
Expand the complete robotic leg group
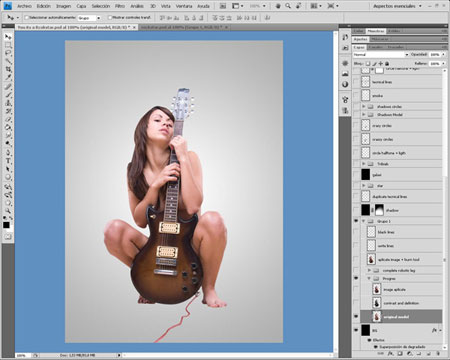[369, 270]
